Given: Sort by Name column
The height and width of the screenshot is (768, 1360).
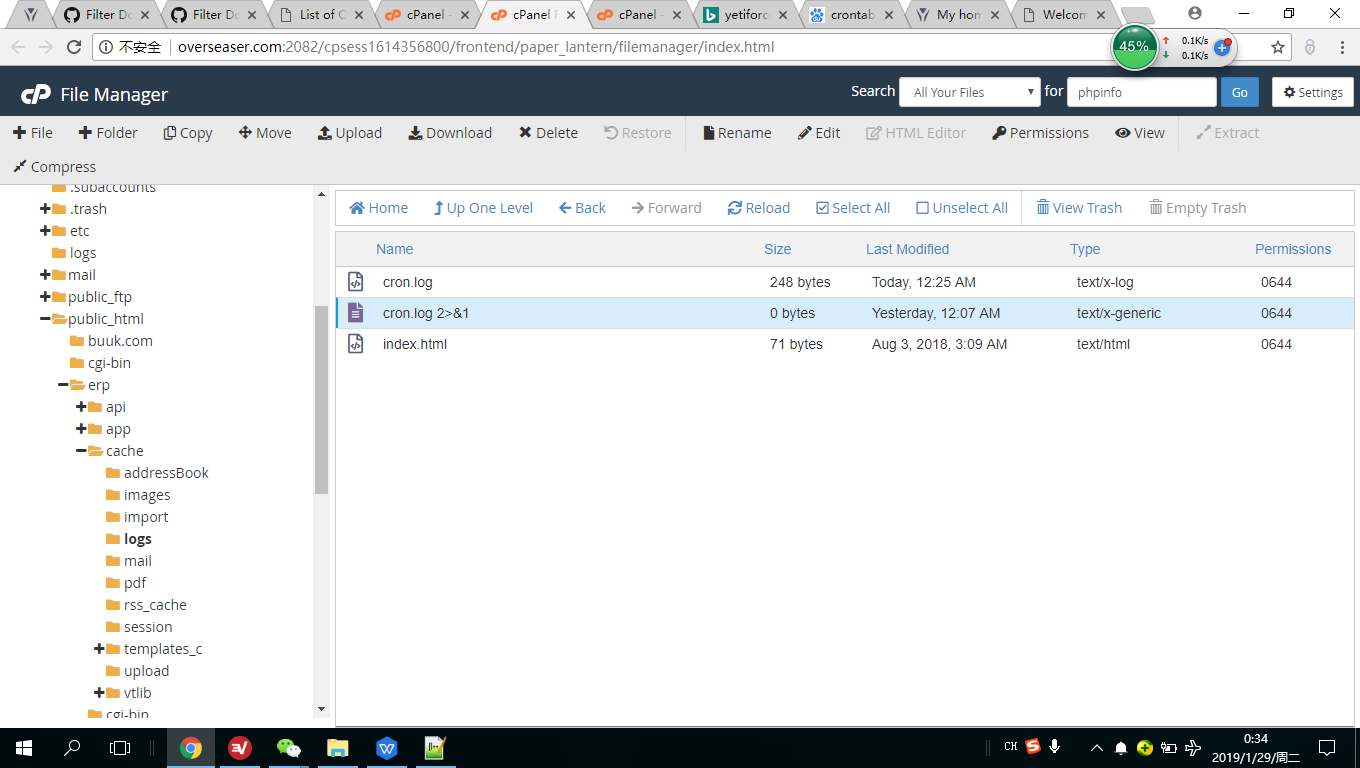Looking at the screenshot, I should coord(394,249).
